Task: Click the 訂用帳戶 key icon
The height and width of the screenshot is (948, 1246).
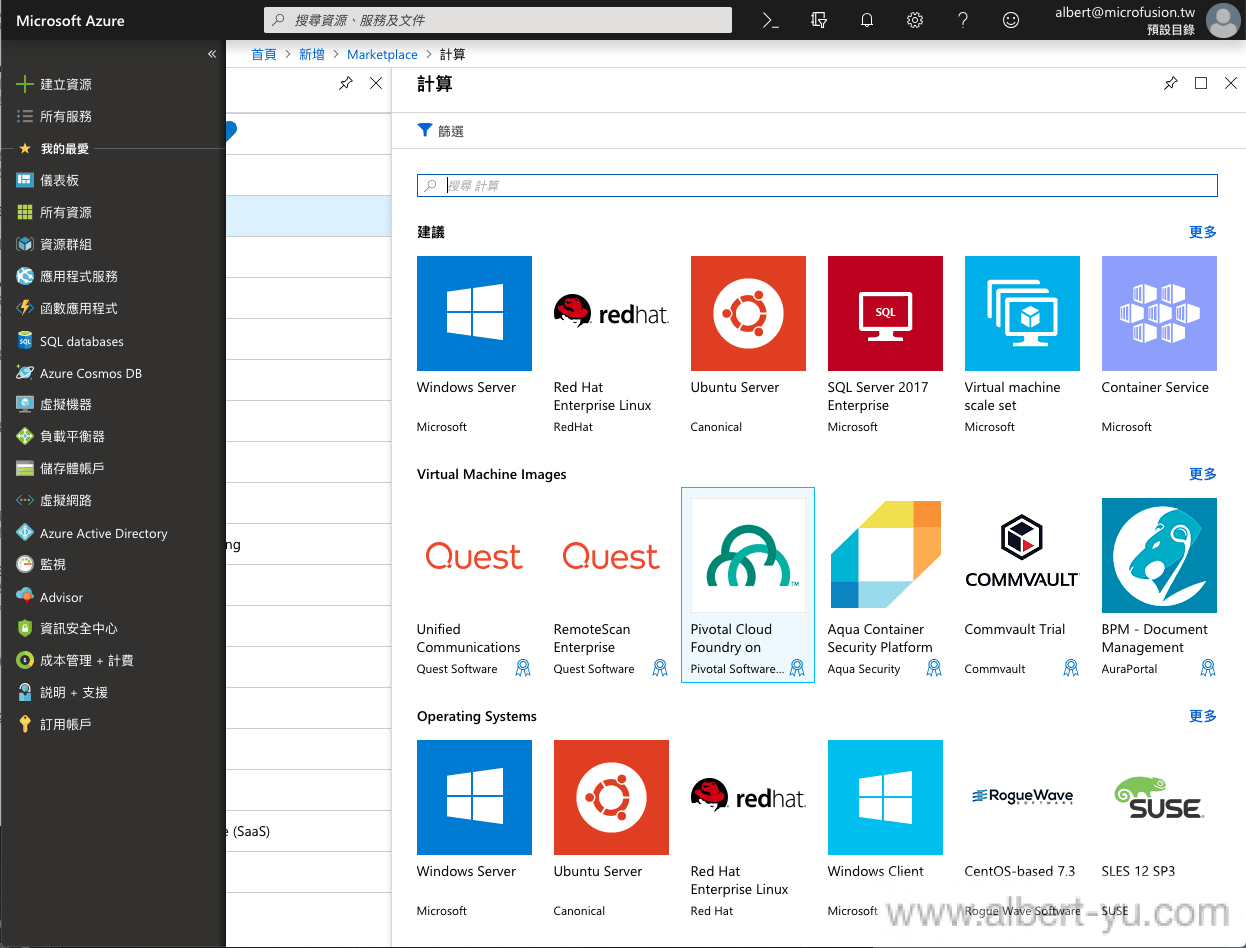Action: [25, 724]
